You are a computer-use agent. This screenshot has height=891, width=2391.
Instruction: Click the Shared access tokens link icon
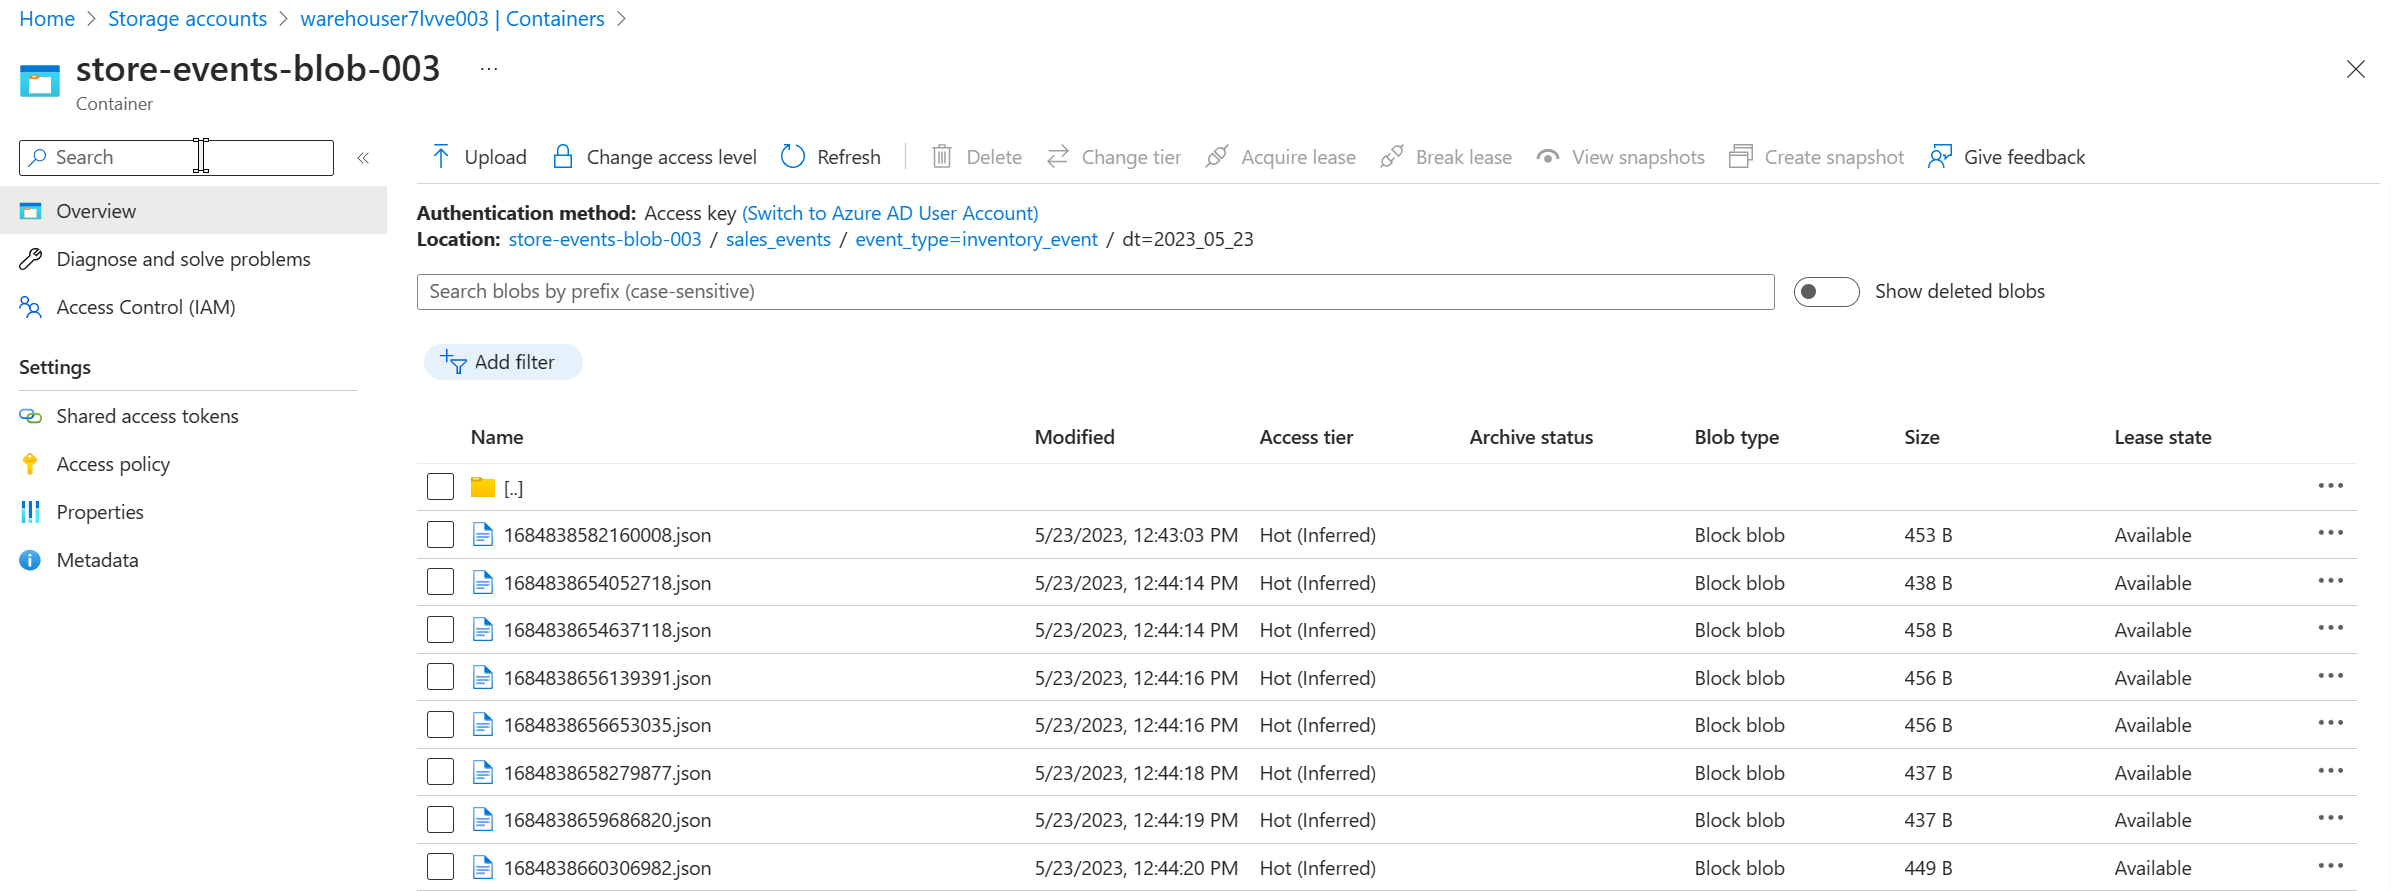pos(30,416)
